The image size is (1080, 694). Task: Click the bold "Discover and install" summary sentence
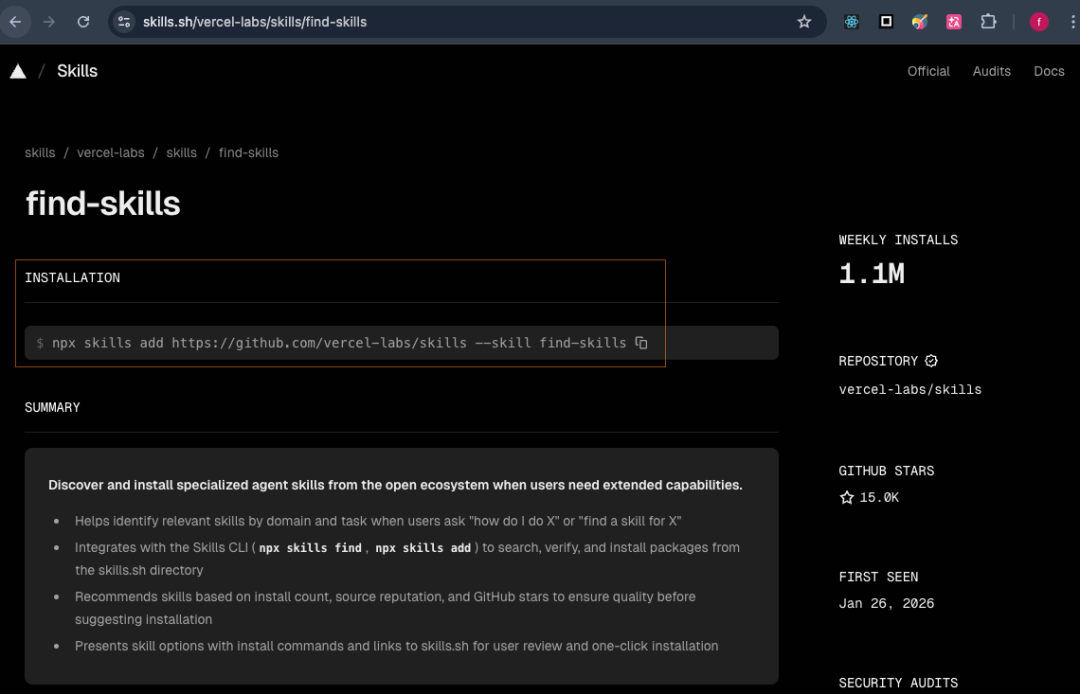[x=395, y=485]
